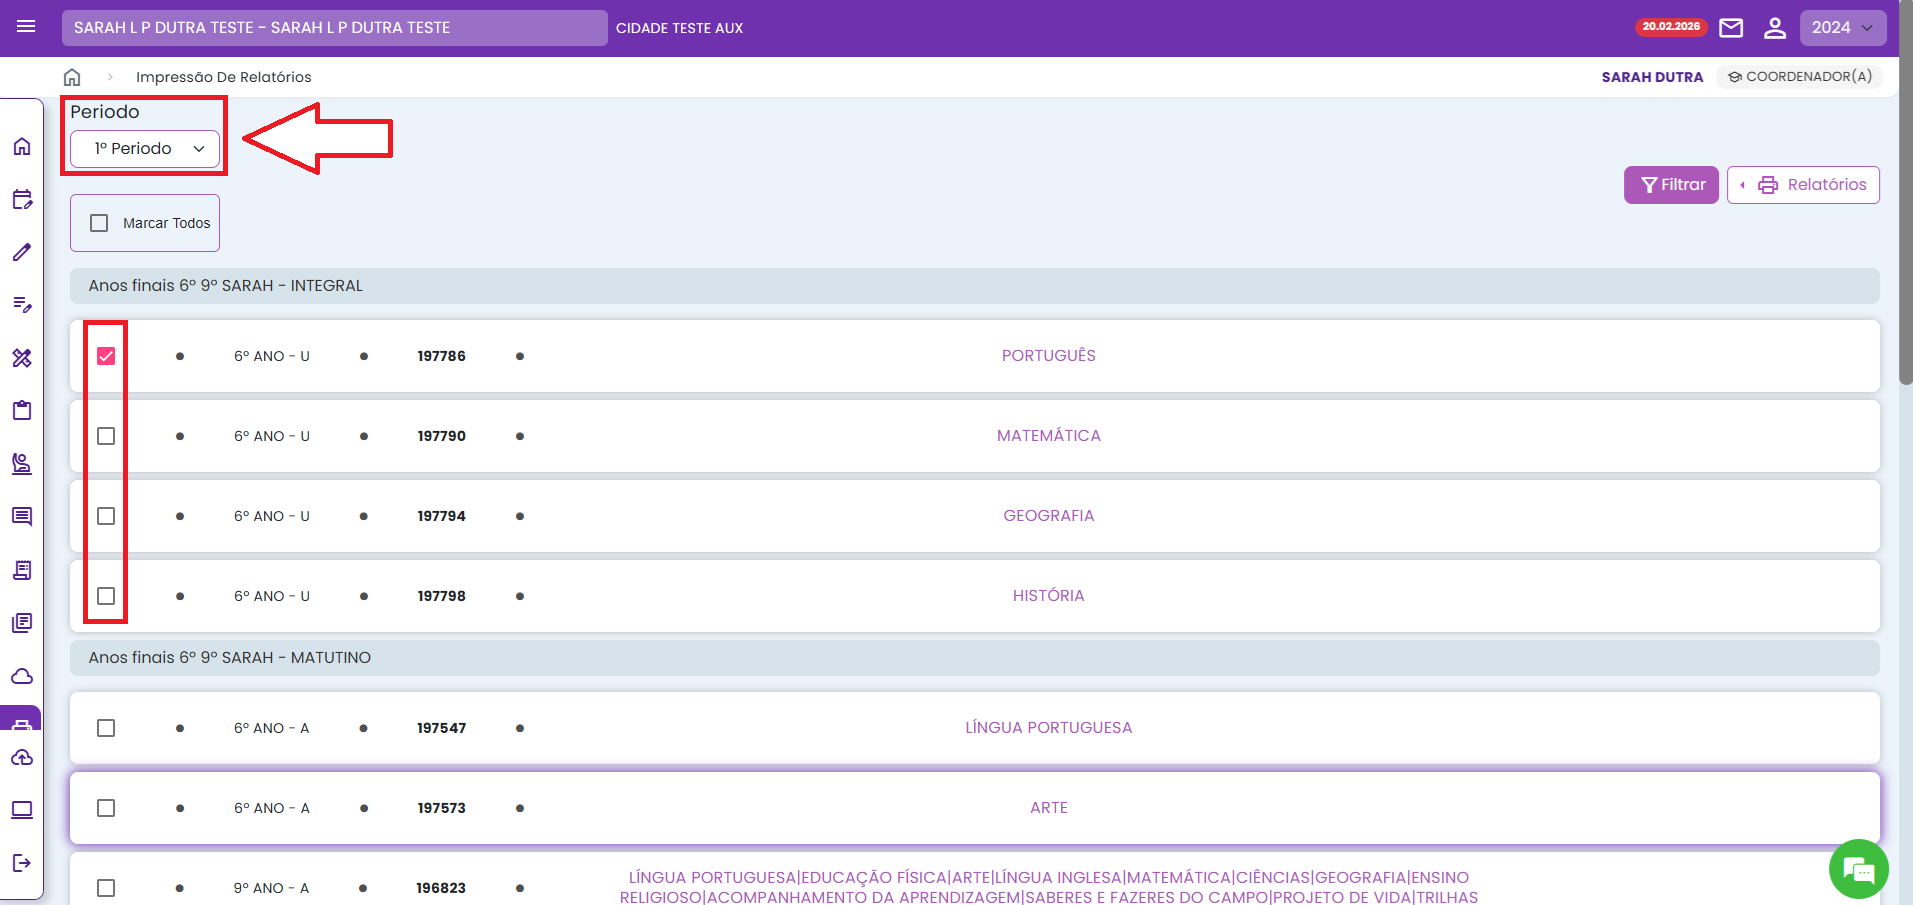Expand the 2024 year selector
This screenshot has height=905, width=1913.
click(1842, 28)
